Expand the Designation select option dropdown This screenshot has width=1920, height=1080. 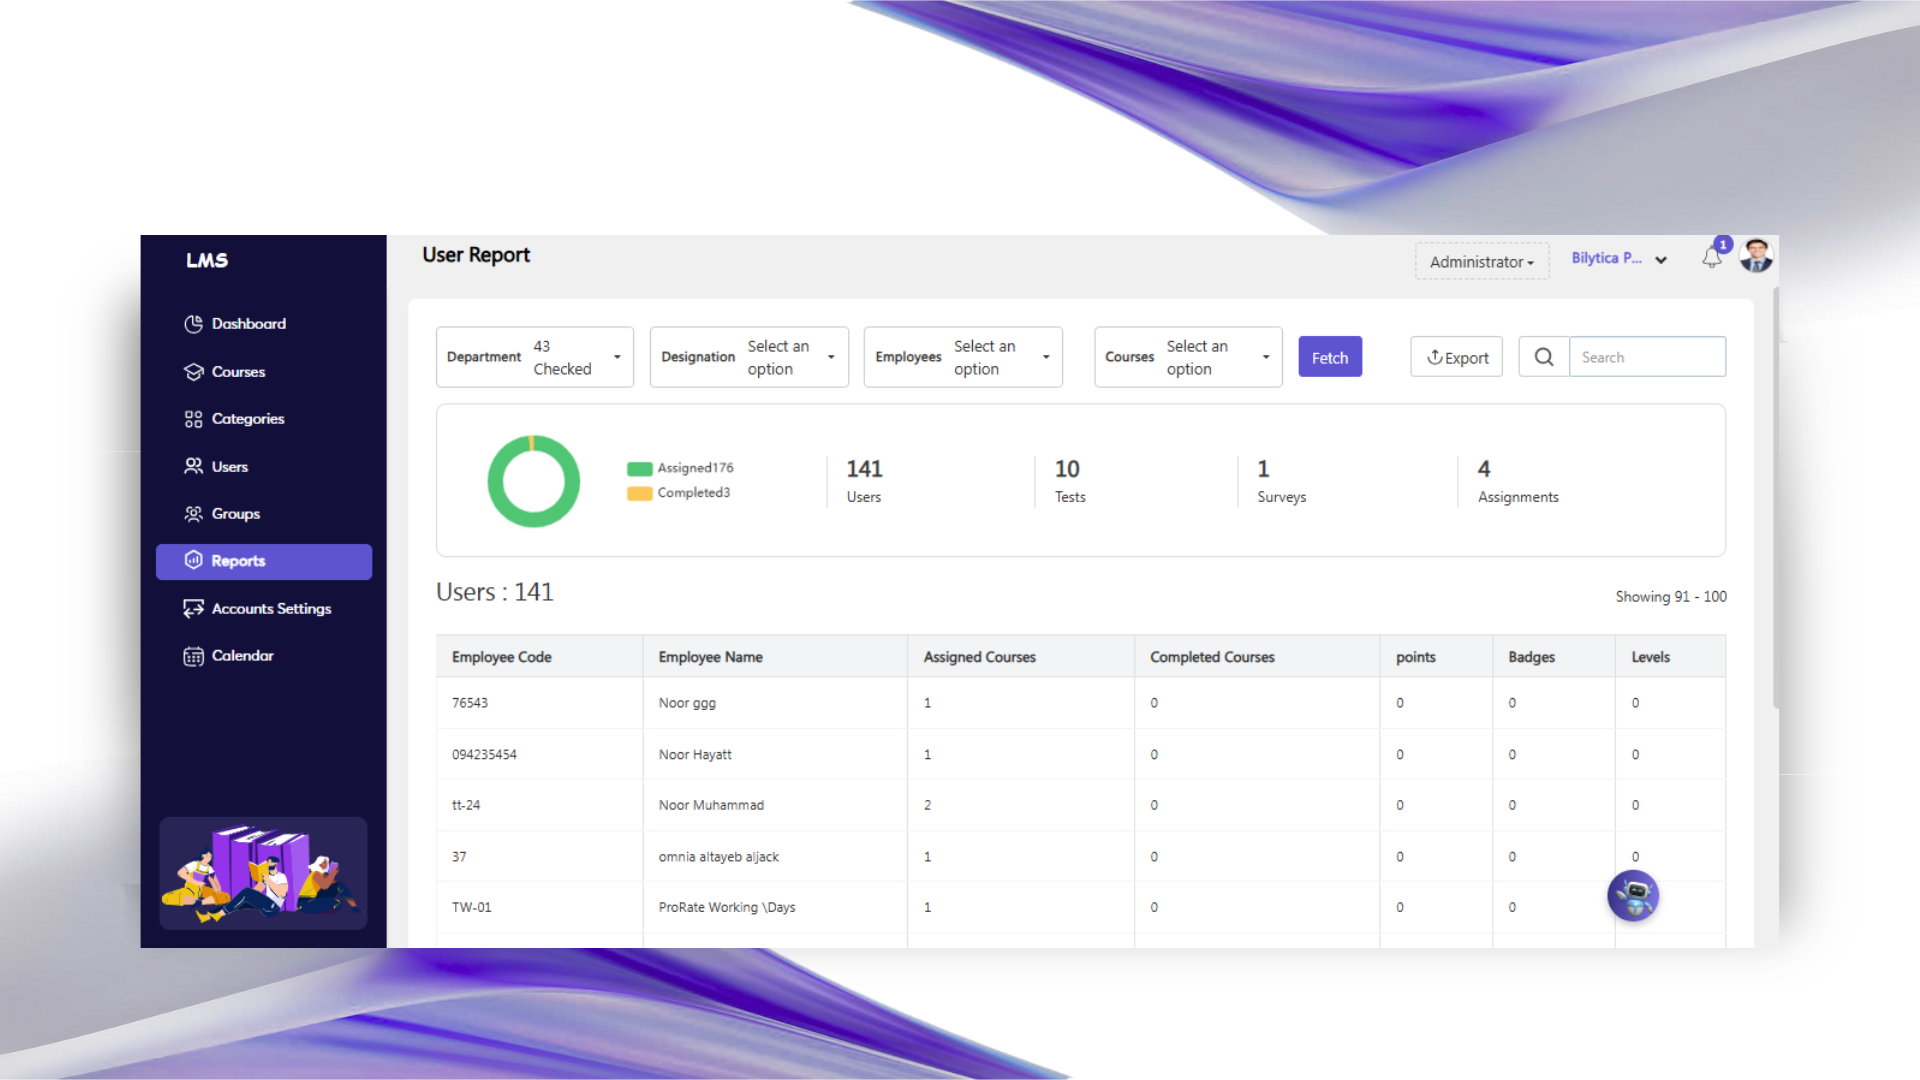[x=748, y=357]
